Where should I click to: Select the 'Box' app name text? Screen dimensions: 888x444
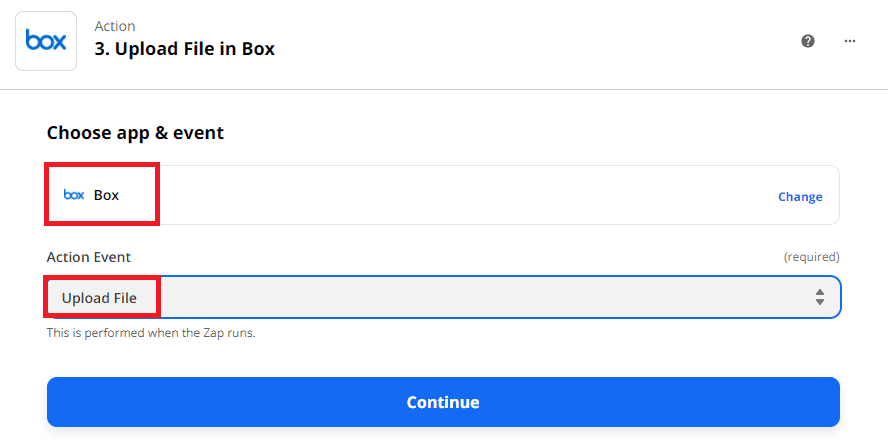click(106, 195)
